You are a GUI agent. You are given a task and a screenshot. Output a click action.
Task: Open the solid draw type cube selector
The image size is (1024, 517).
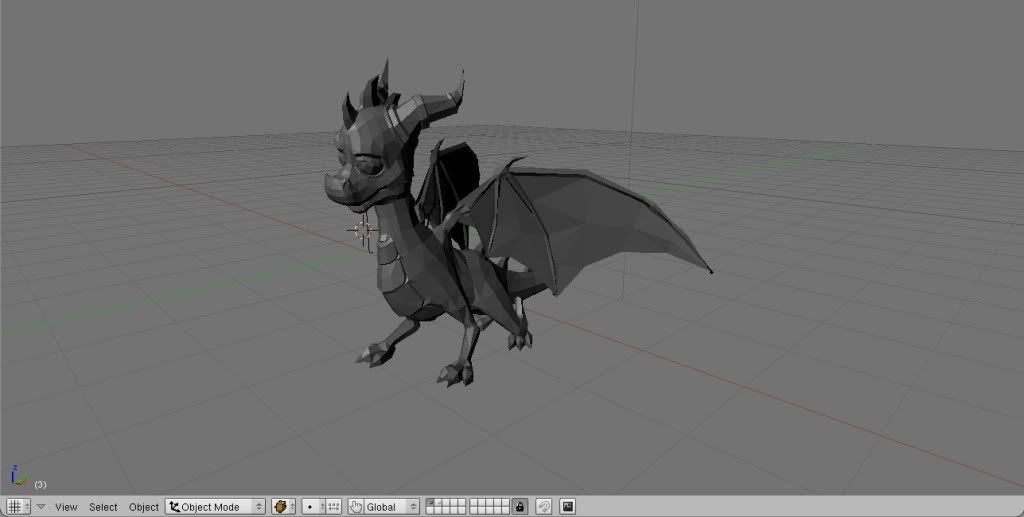283,507
